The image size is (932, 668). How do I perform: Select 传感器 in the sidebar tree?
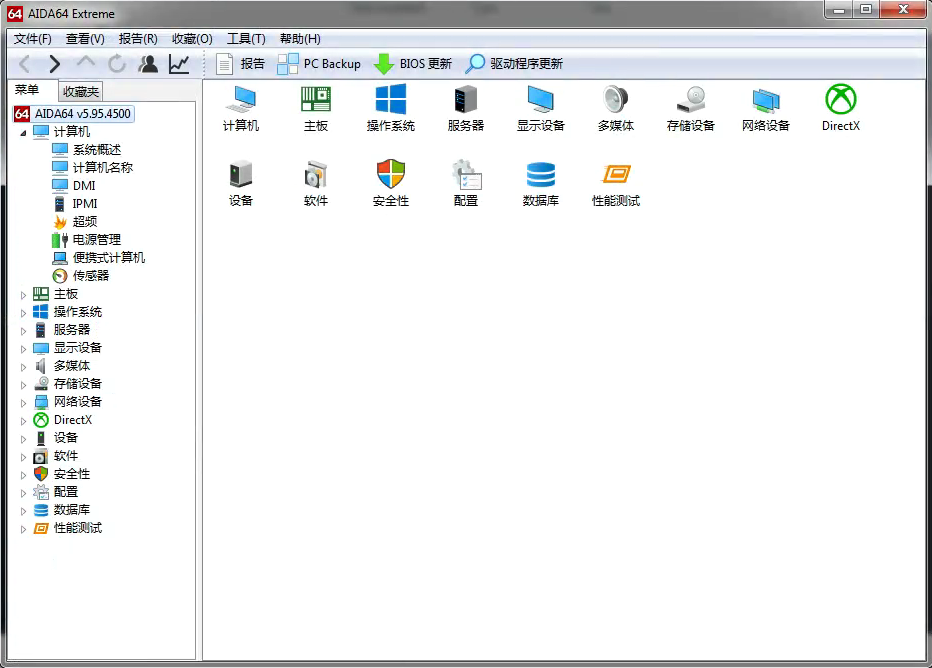click(x=90, y=276)
